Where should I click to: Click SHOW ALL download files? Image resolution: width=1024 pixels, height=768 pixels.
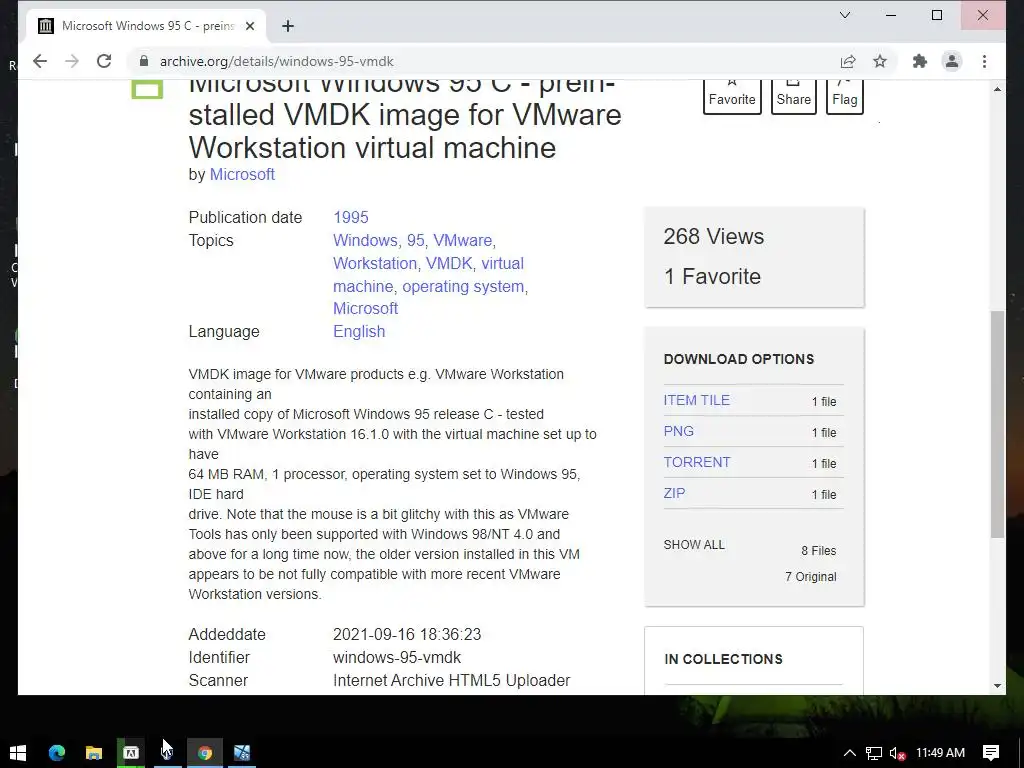pos(694,545)
